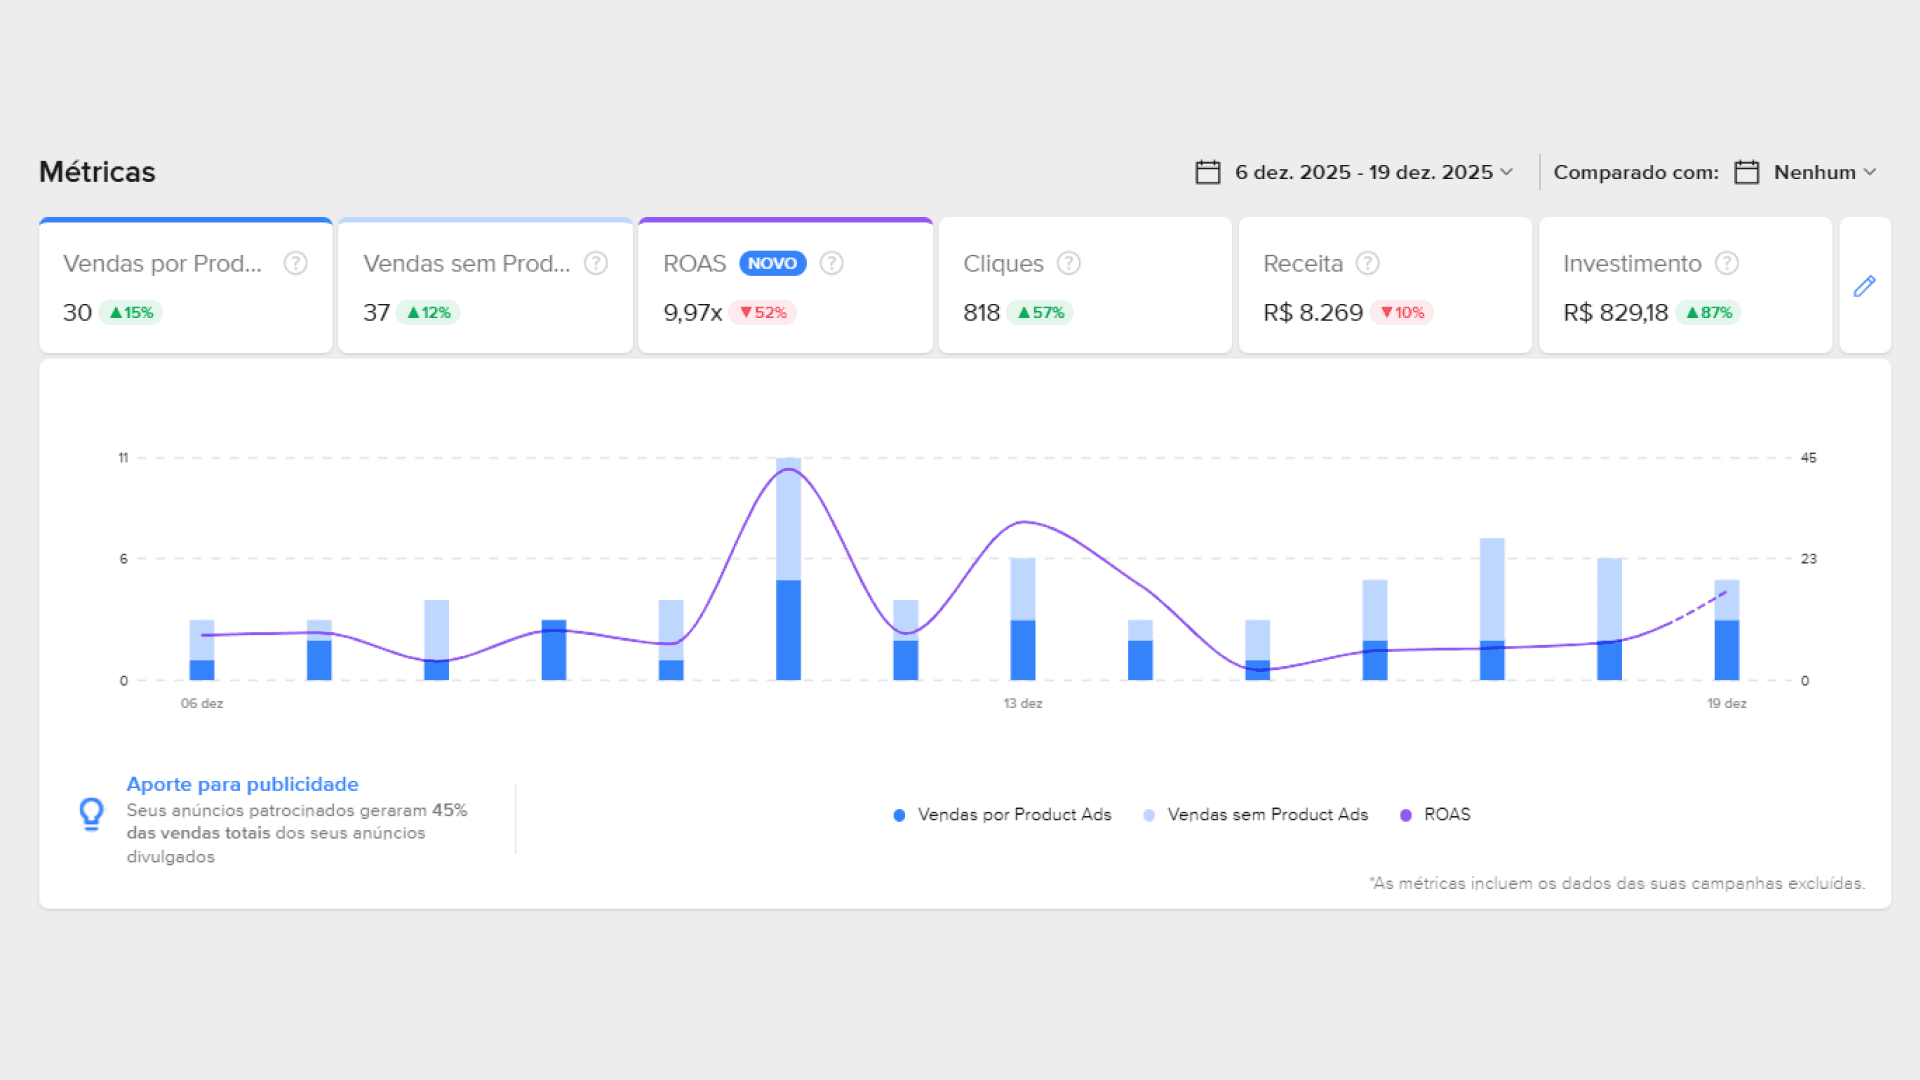Click the lightbulb icon beside Aporte para publicidade
Screen dimensions: 1920x1080
click(92, 814)
